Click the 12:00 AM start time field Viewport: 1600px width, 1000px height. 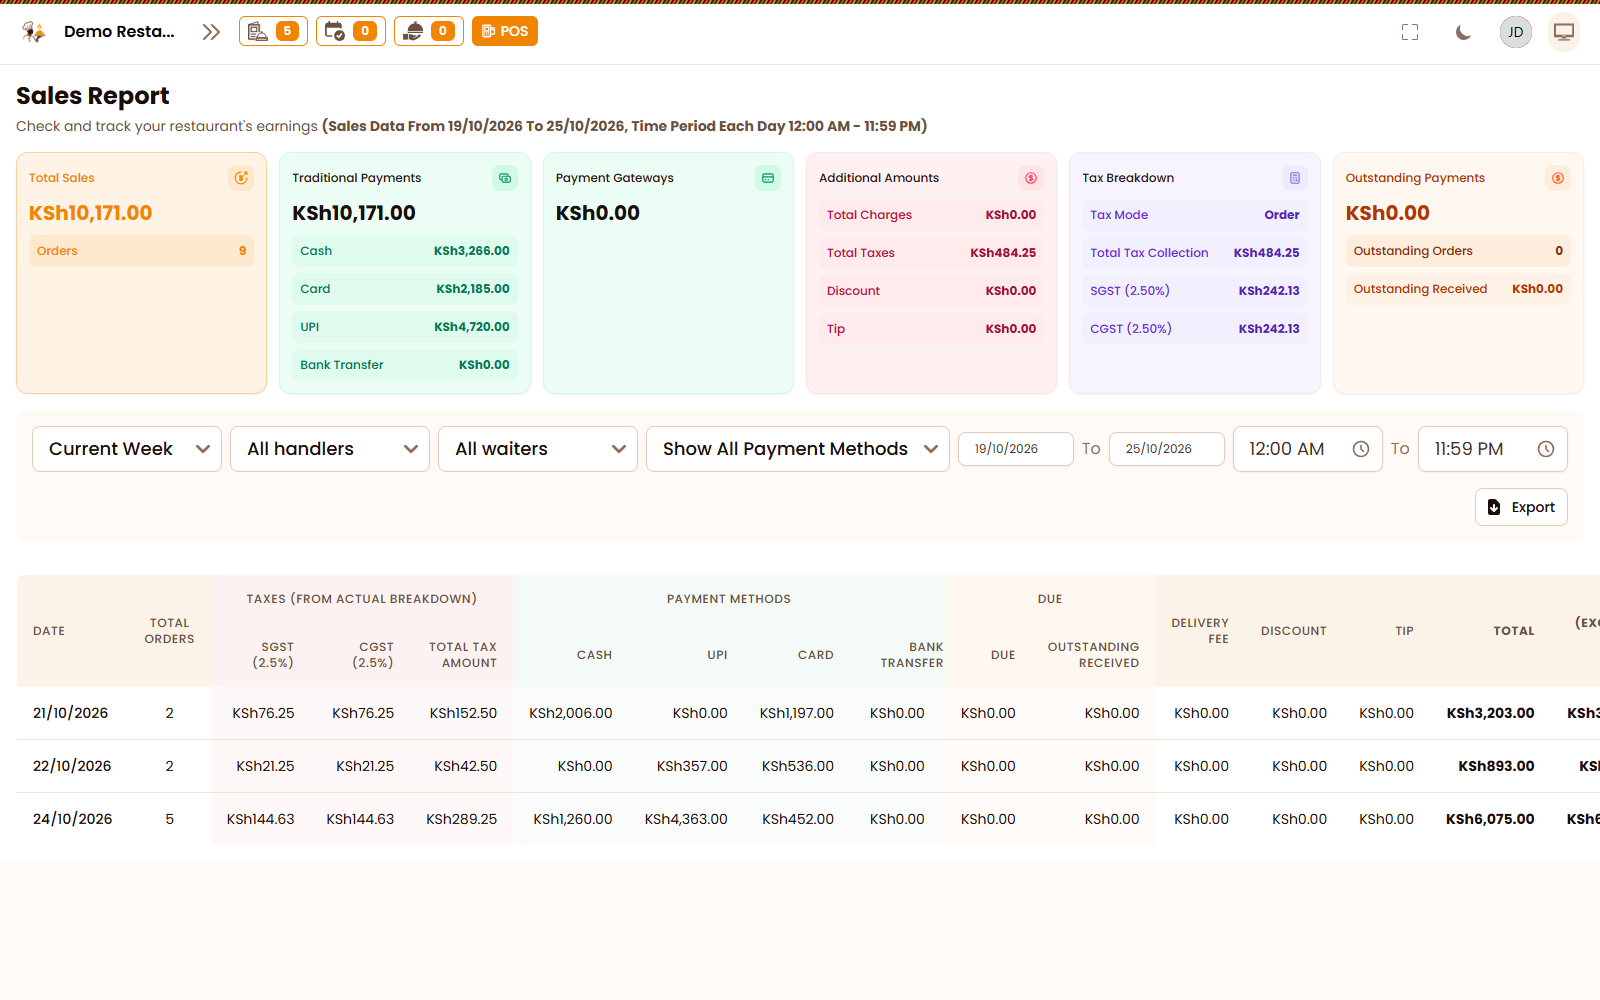click(1308, 449)
